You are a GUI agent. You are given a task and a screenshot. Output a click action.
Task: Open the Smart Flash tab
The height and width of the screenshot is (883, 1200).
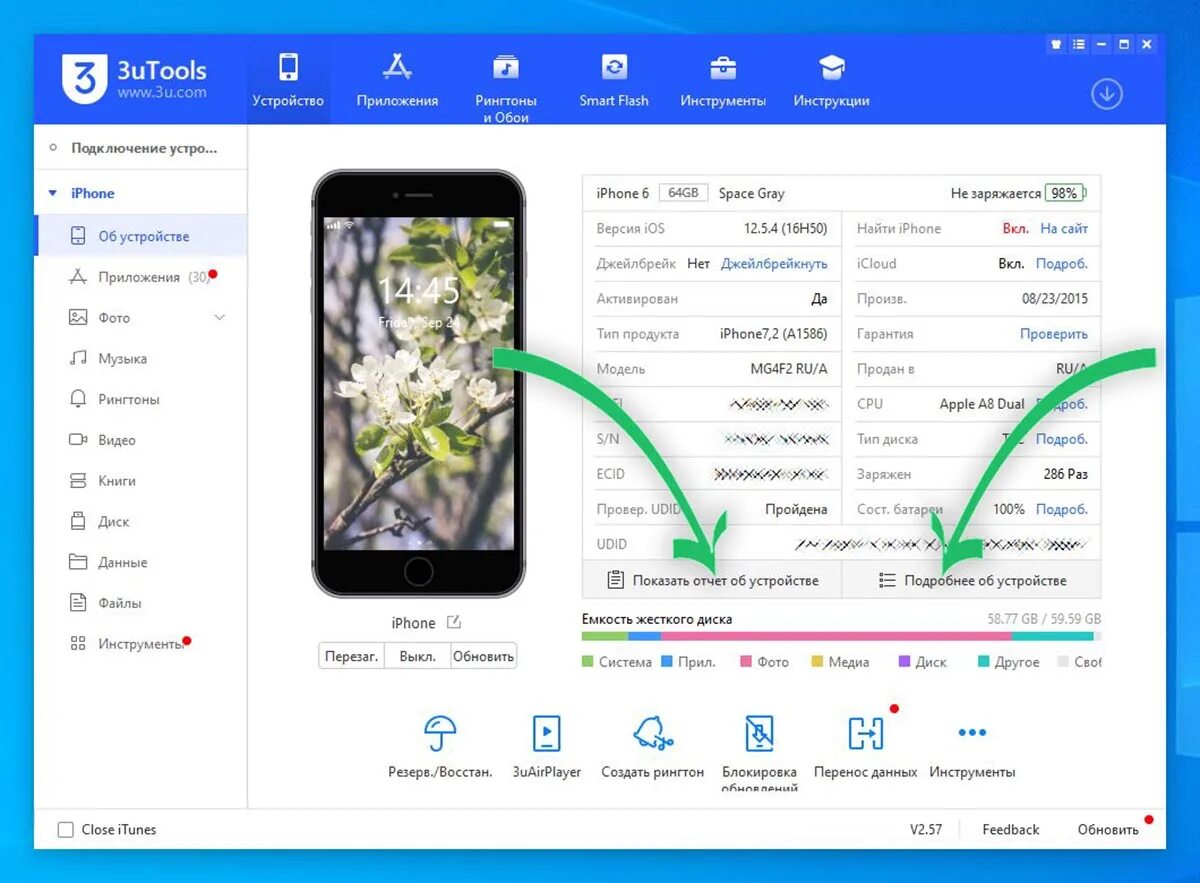tap(613, 80)
